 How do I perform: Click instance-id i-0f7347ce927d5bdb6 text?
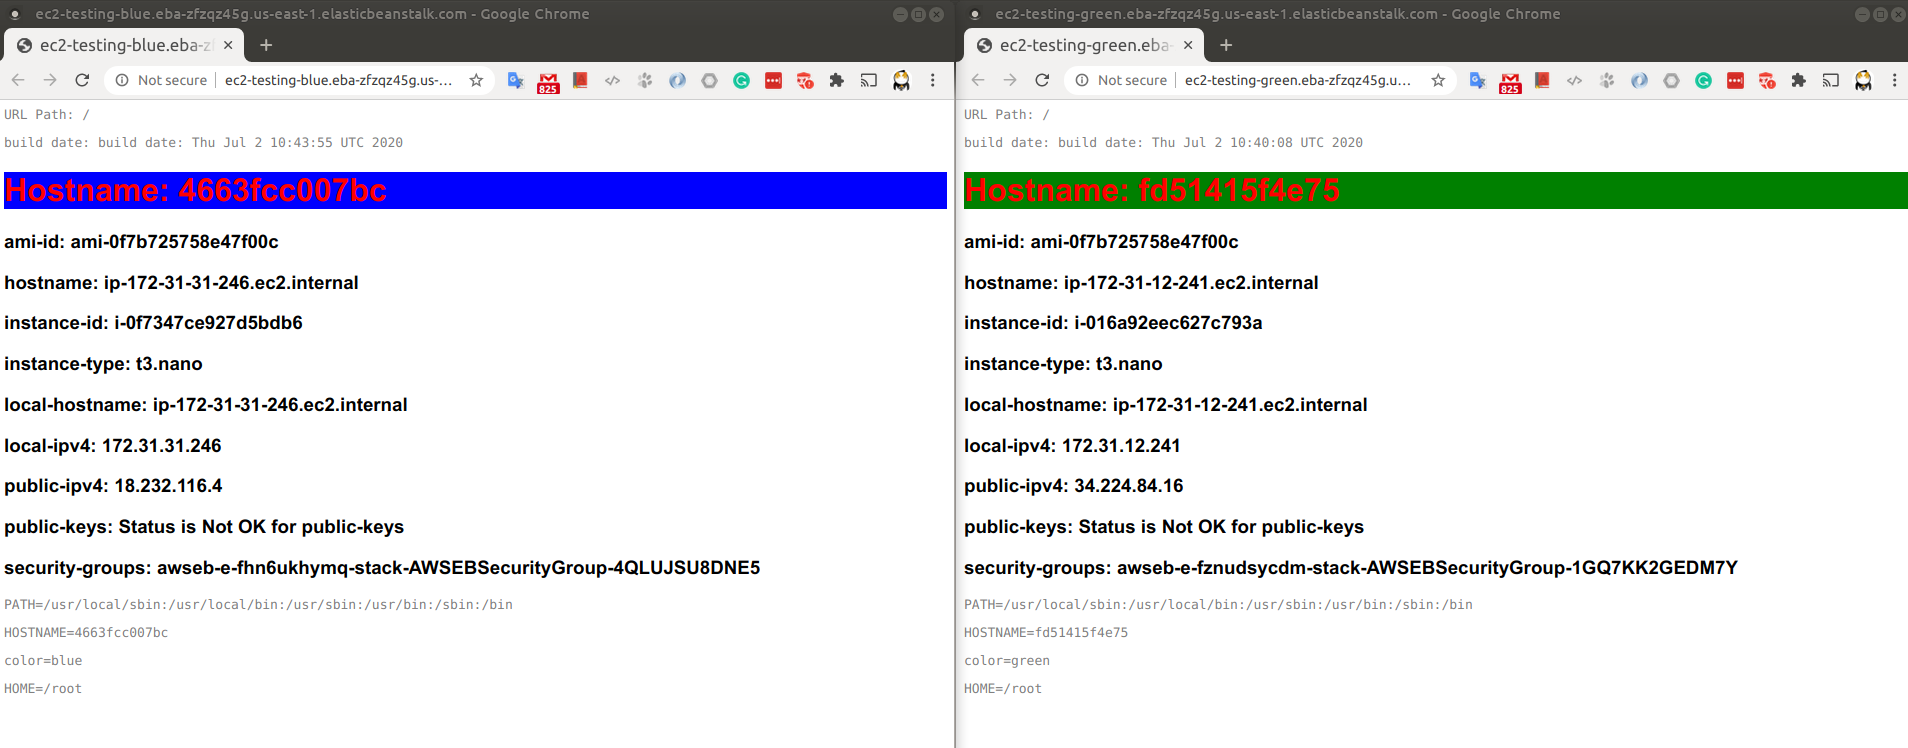(x=153, y=323)
